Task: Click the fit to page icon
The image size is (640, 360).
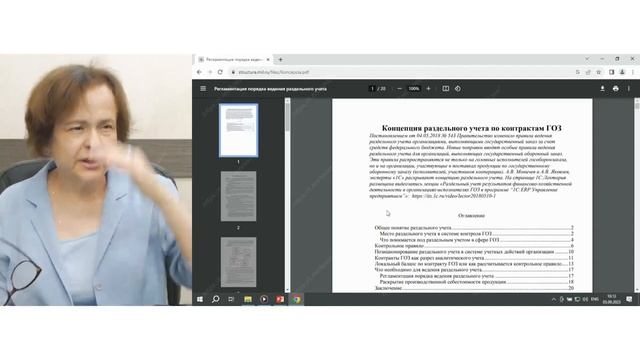Action: pyautogui.click(x=445, y=89)
